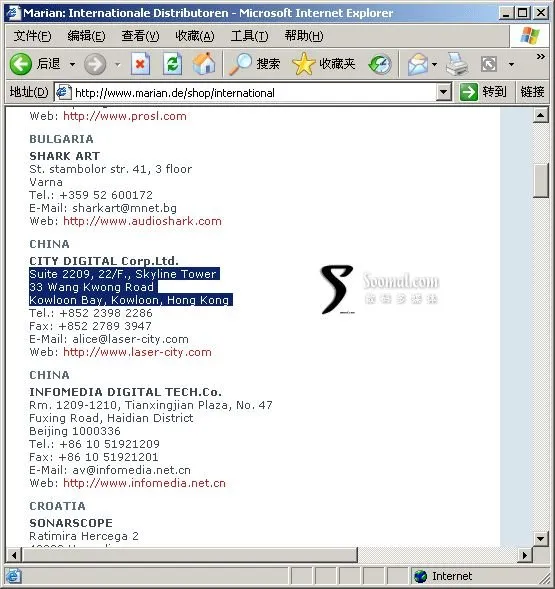Click the SONARSCOPE heading

(x=71, y=523)
